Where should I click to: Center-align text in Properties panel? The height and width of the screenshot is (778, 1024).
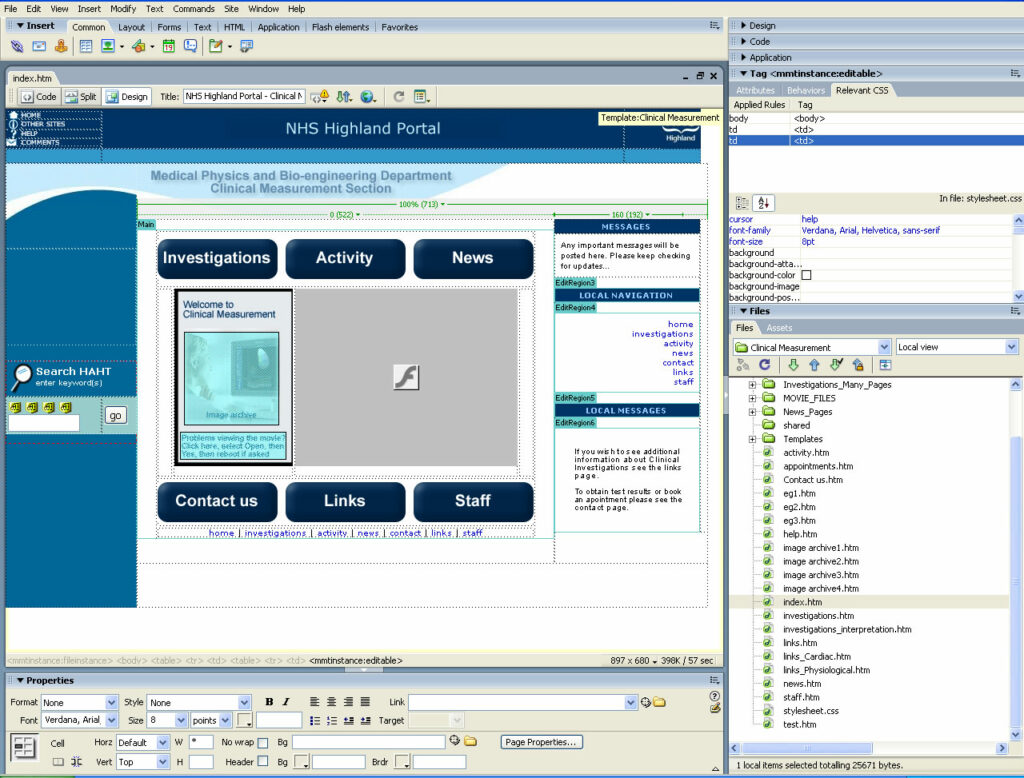point(332,702)
